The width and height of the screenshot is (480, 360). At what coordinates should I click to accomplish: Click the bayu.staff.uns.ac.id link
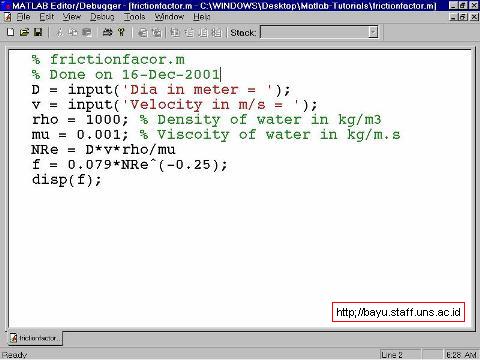pyautogui.click(x=398, y=312)
